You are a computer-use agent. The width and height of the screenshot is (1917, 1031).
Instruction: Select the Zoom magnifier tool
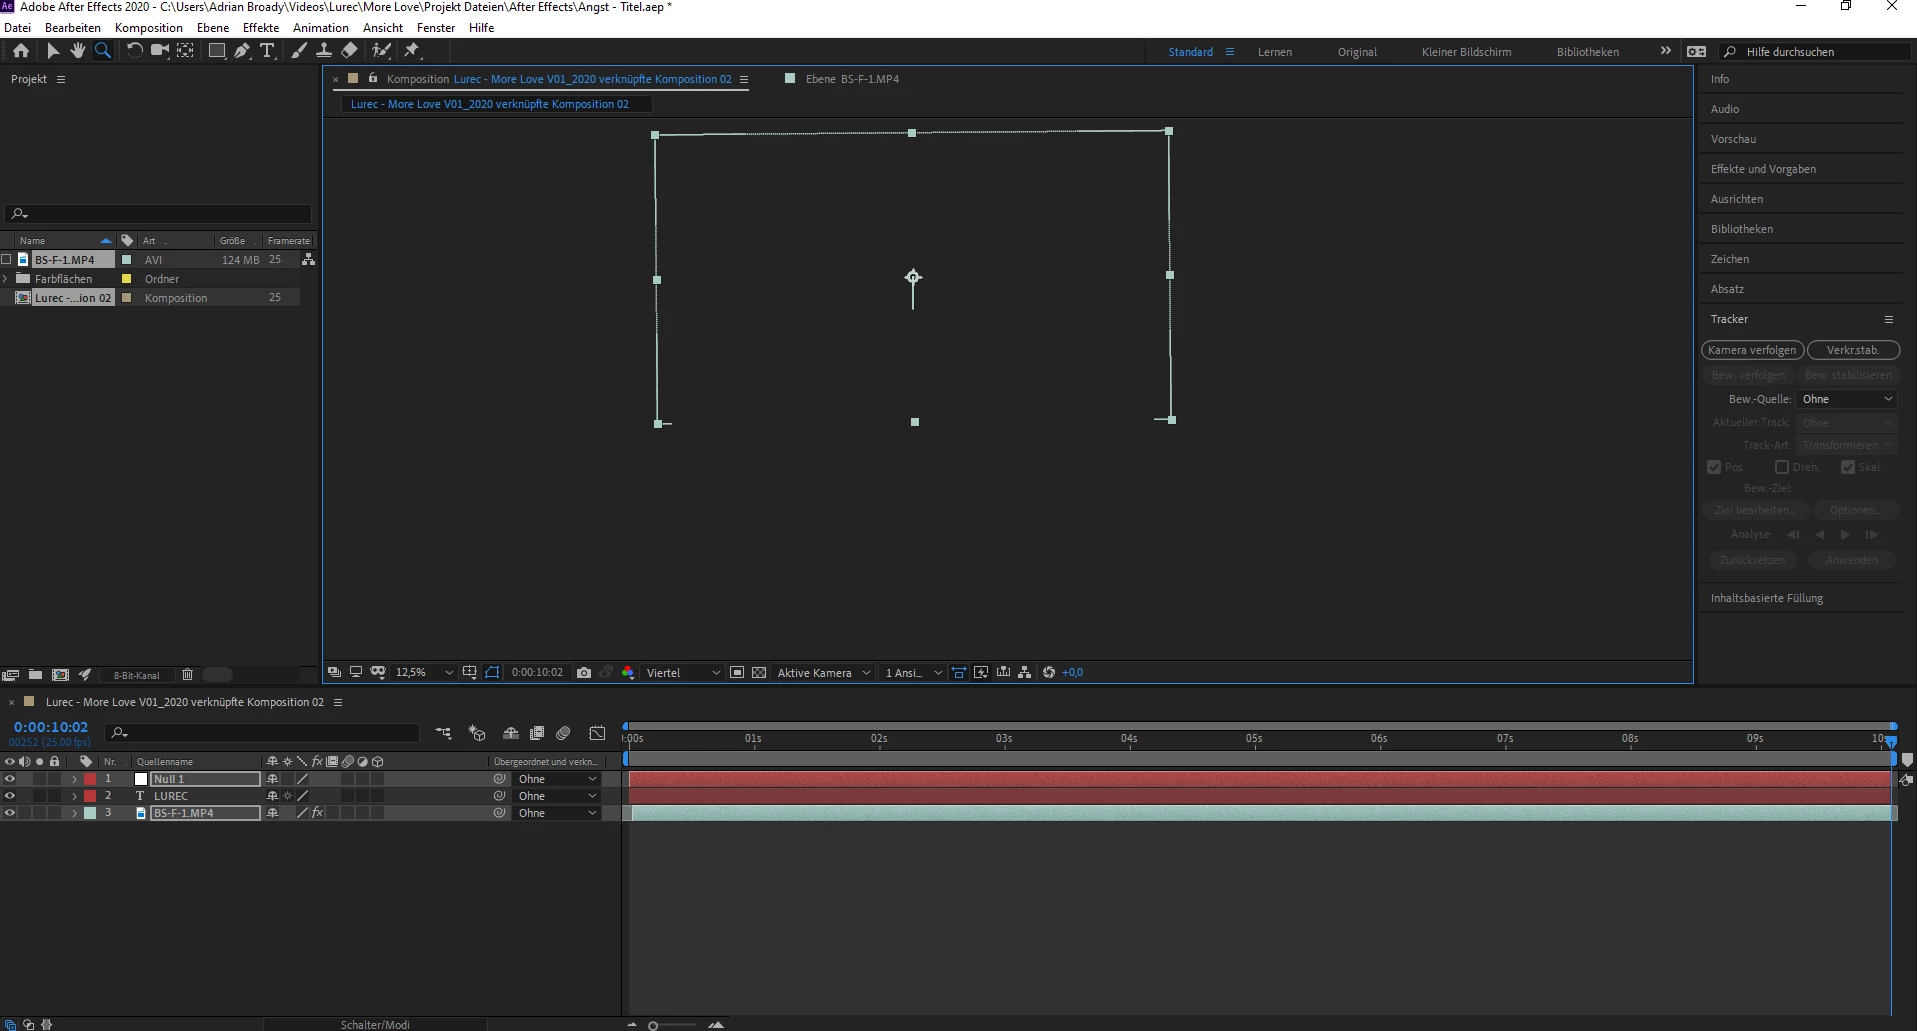point(102,51)
